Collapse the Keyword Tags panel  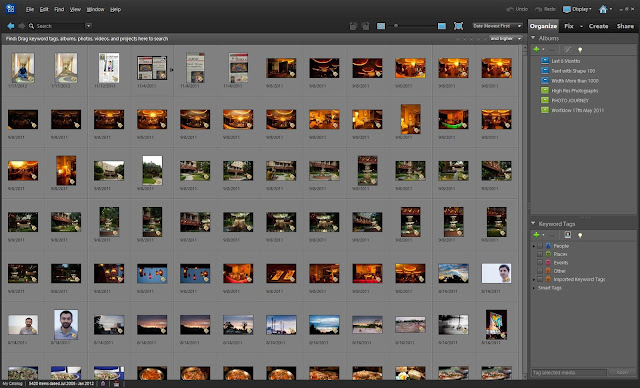coord(533,224)
